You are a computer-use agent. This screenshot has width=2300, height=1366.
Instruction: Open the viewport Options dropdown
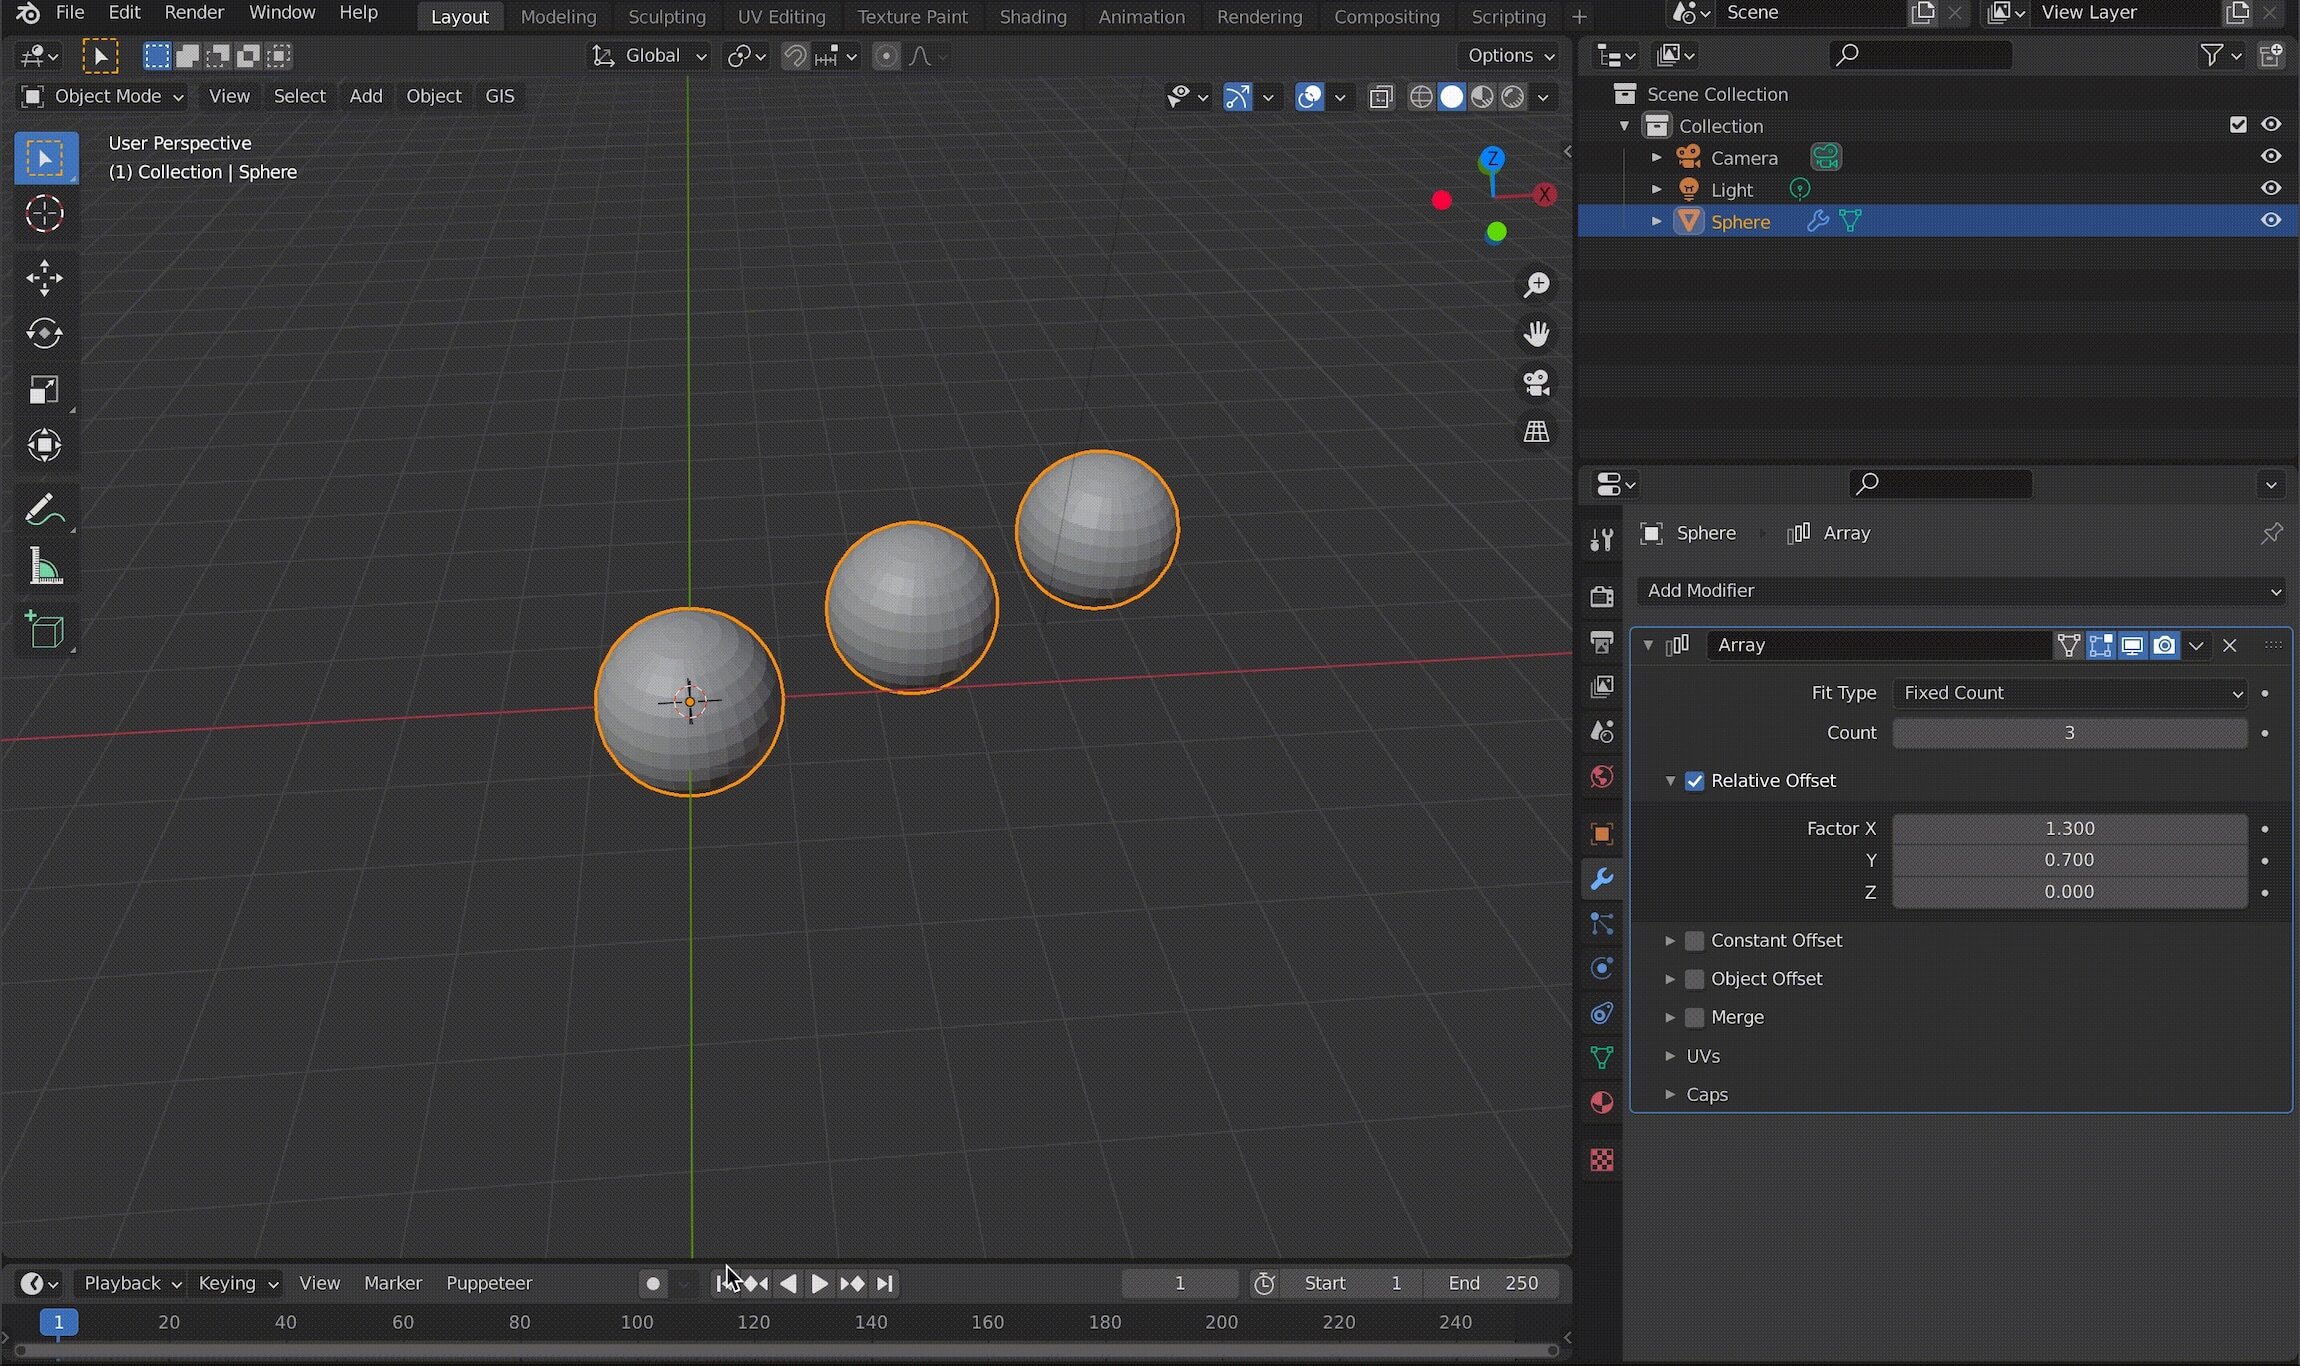coord(1510,56)
